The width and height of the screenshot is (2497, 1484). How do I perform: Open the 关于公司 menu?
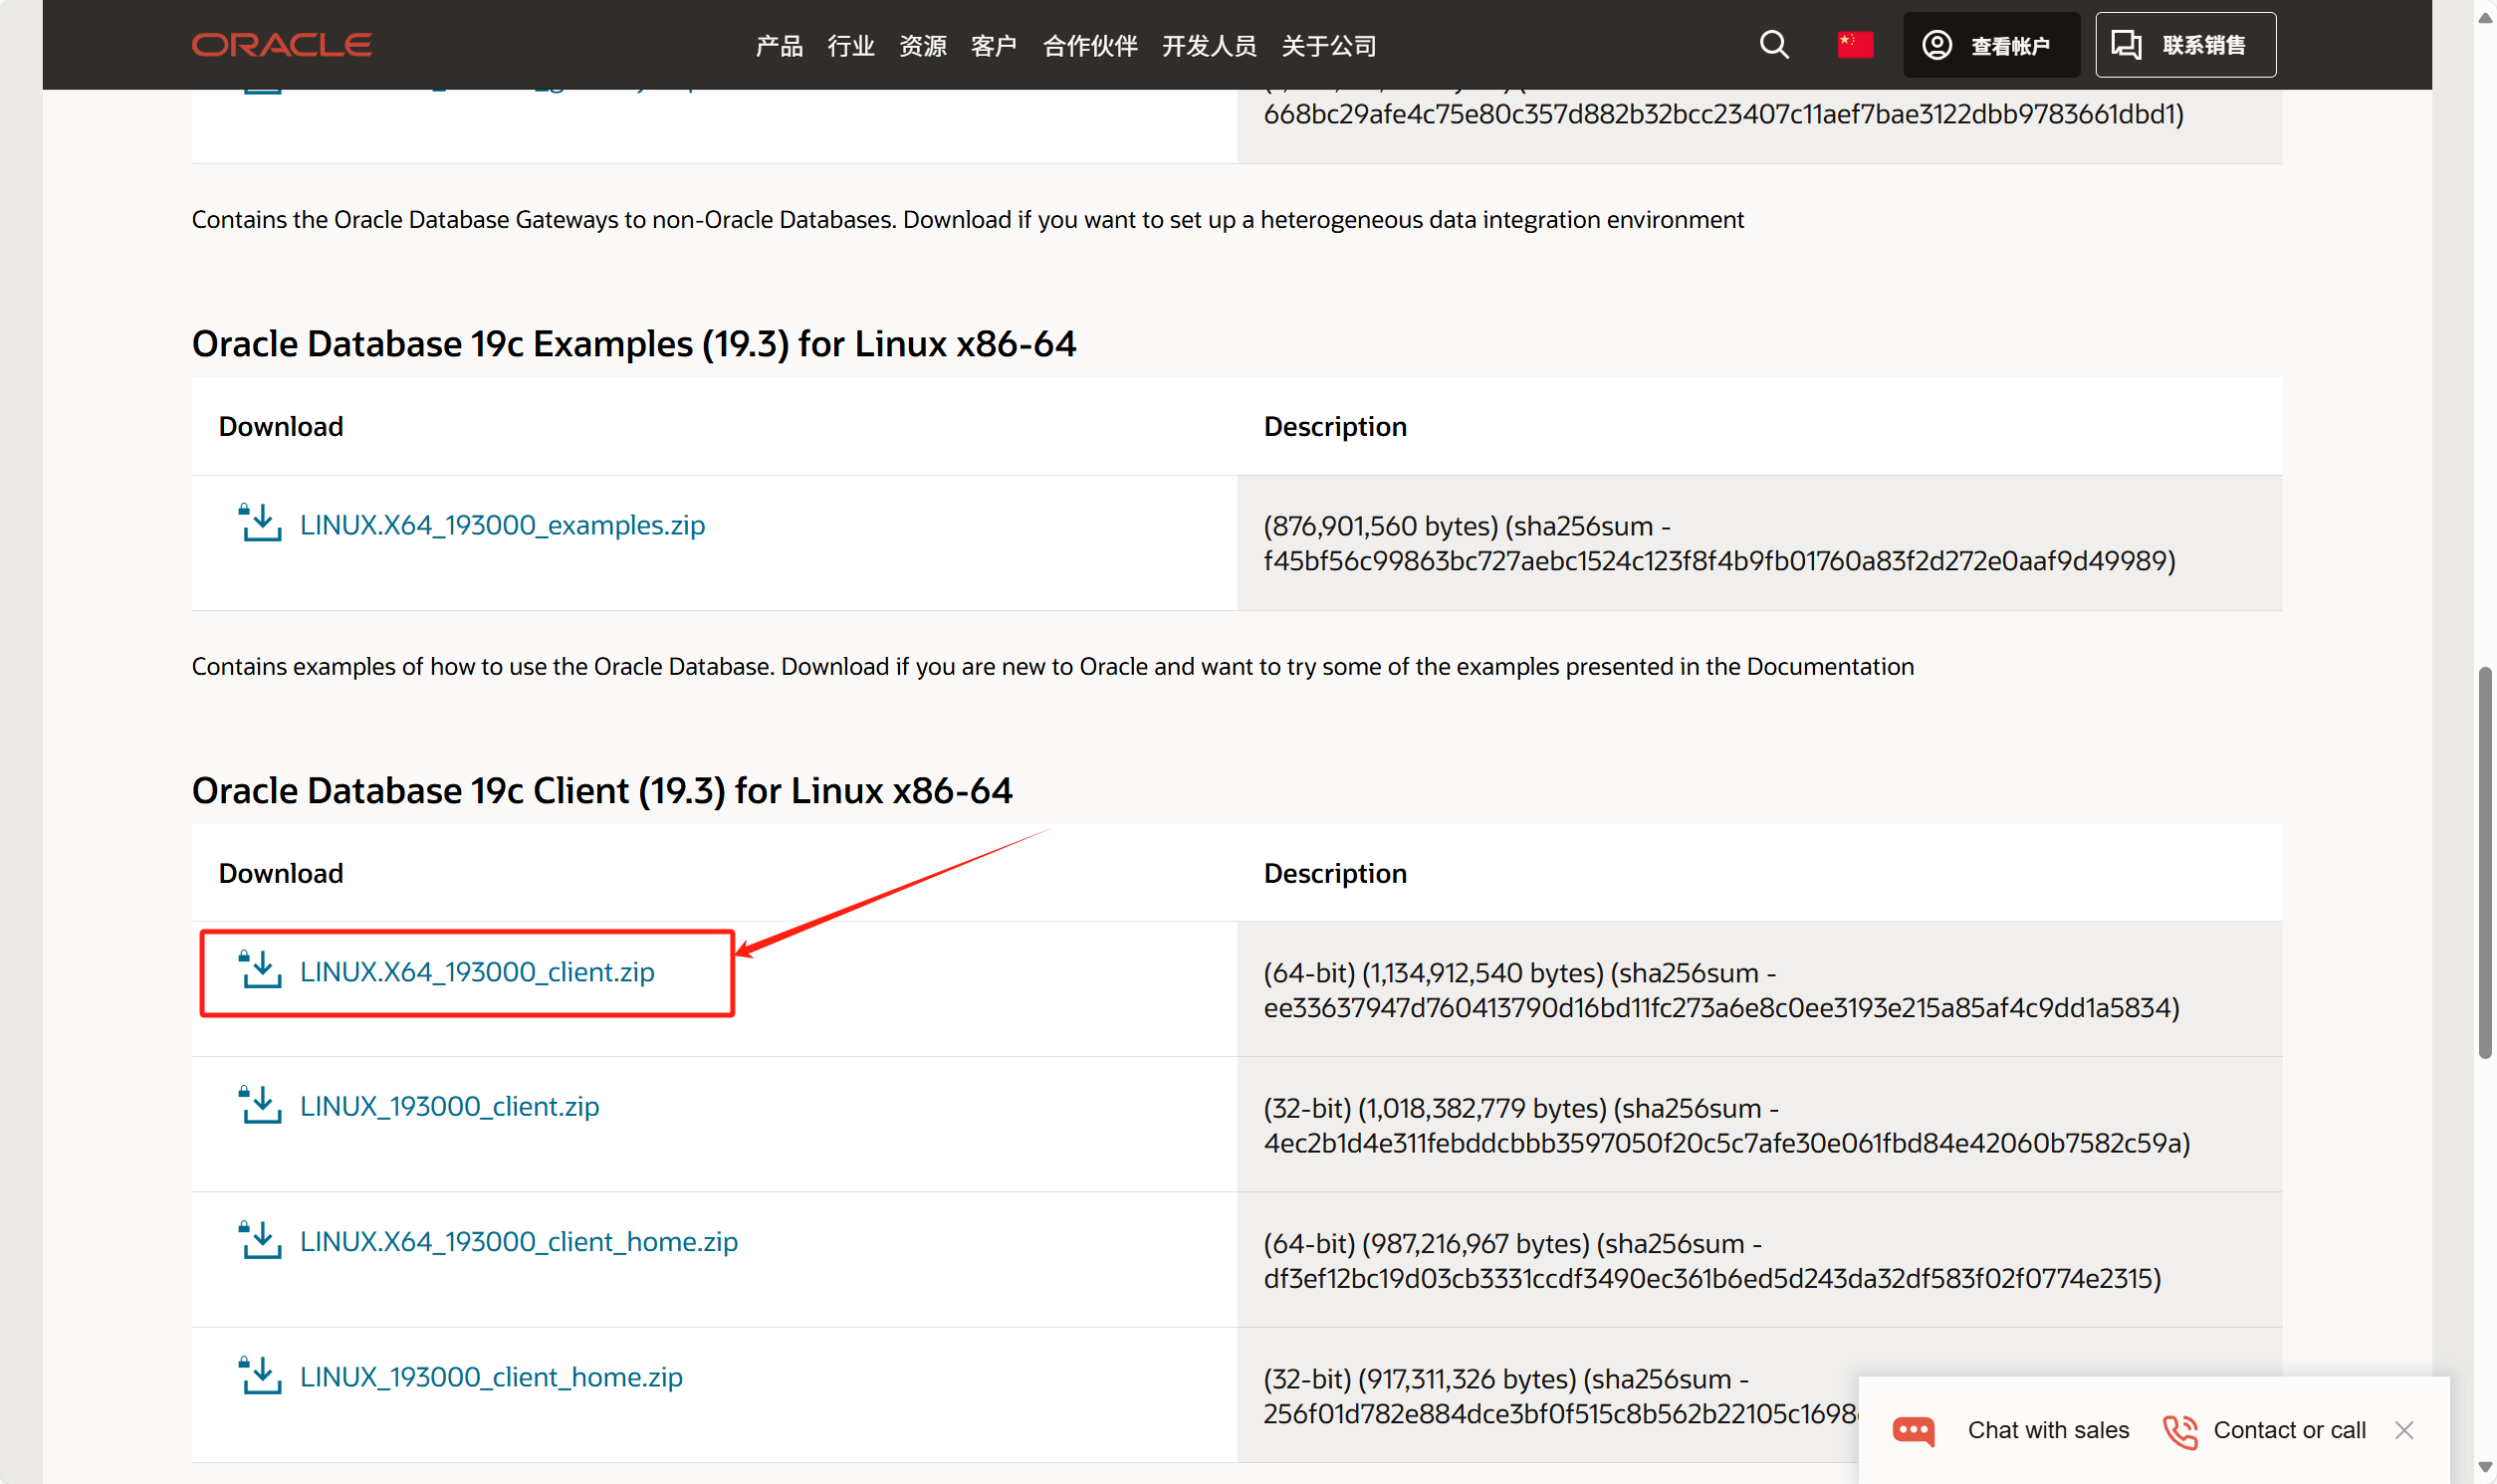1328,46
